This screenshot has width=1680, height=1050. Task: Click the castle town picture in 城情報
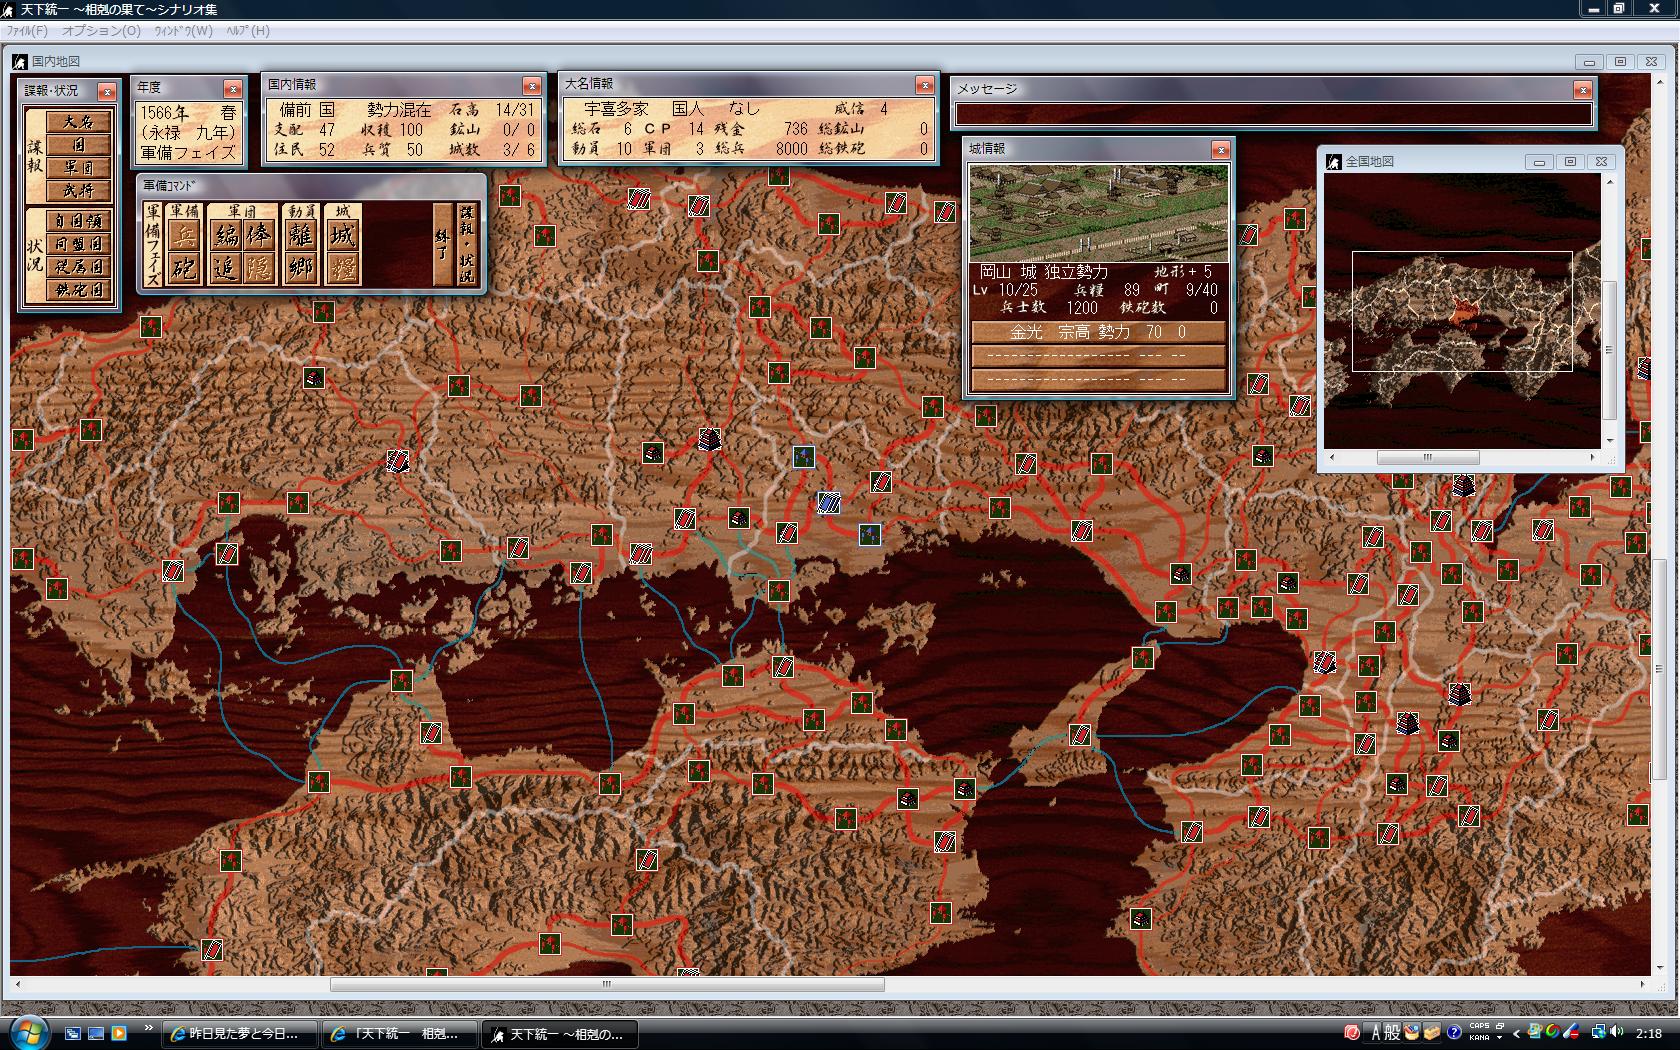pyautogui.click(x=1098, y=213)
